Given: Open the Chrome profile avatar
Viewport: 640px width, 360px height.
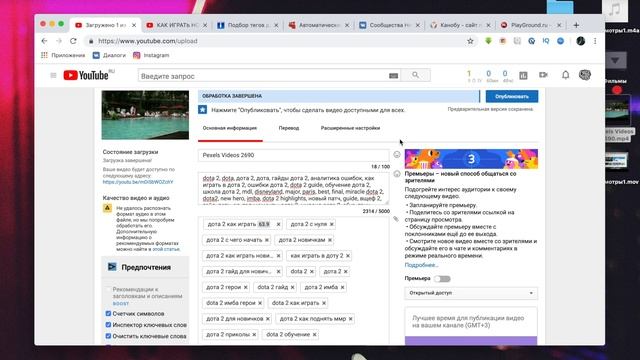Looking at the screenshot, I should coord(580,41).
